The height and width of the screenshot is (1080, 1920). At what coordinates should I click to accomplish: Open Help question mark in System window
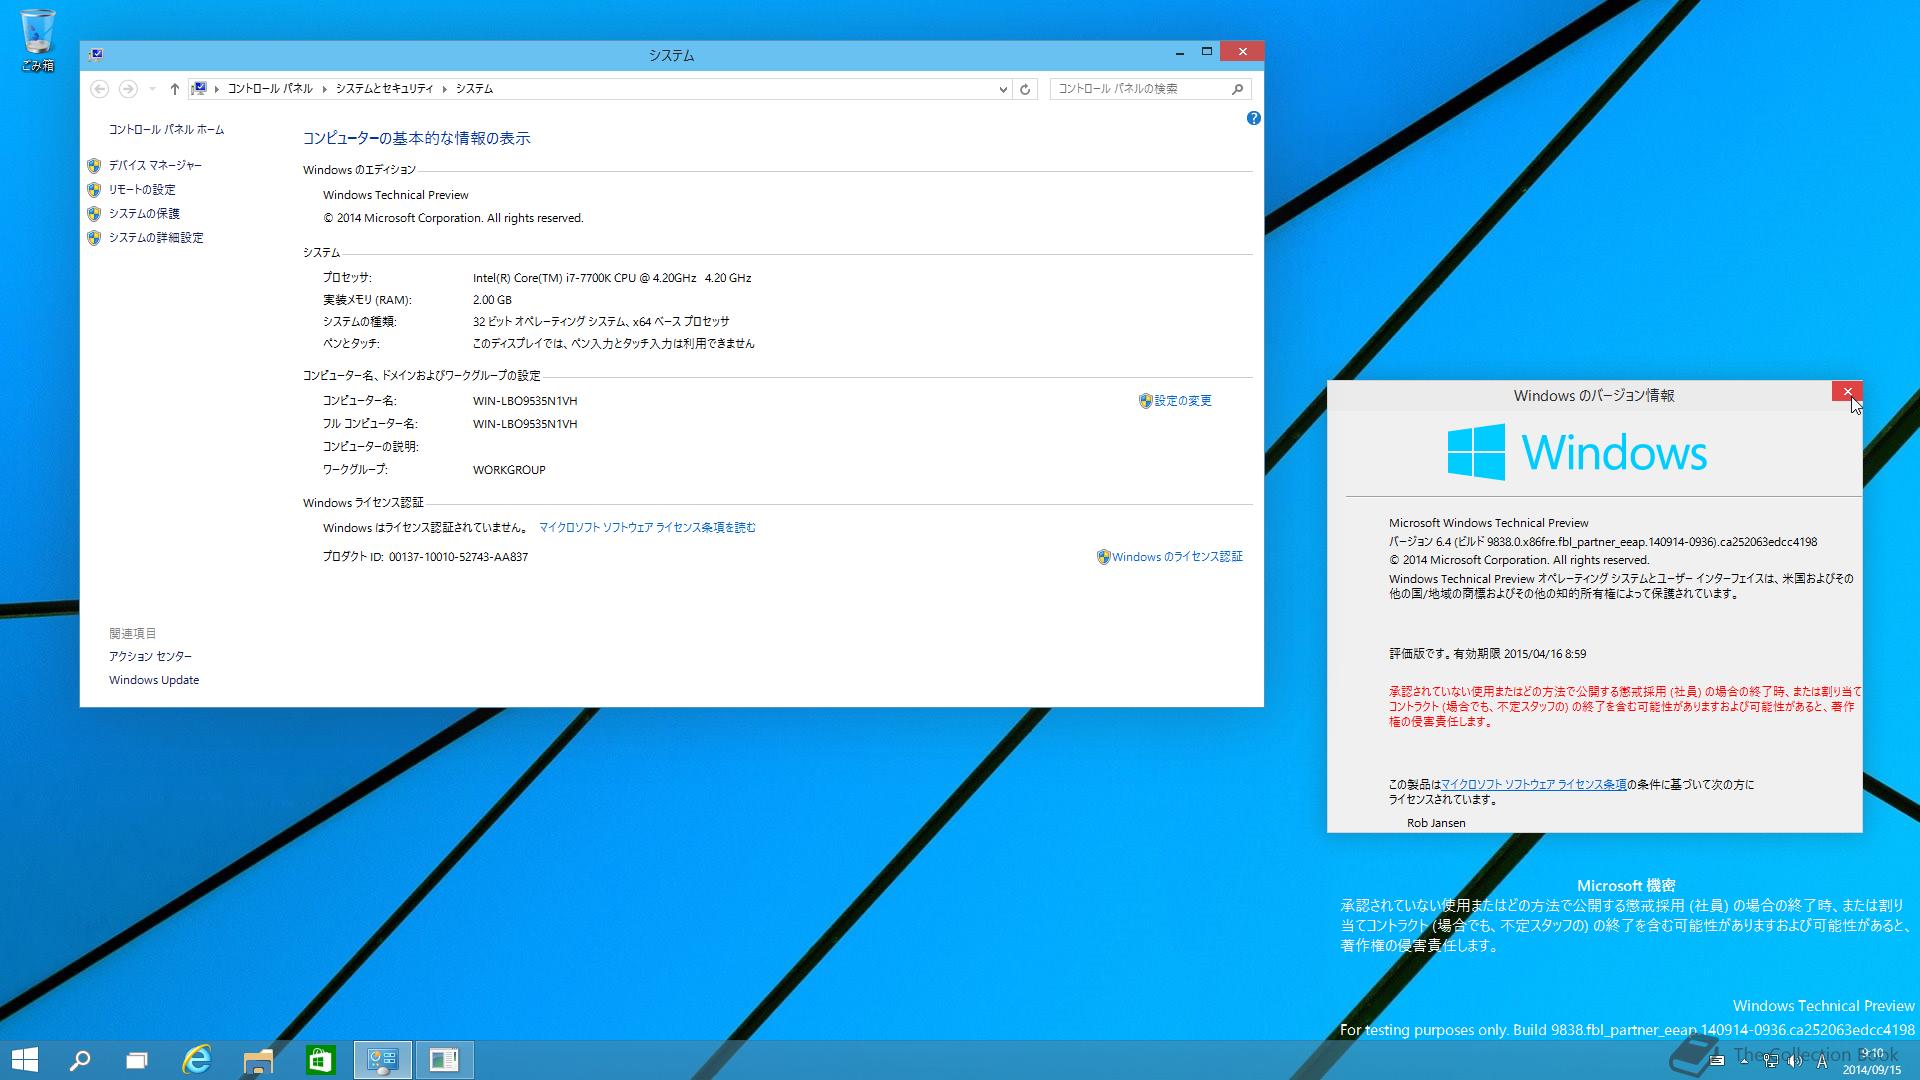point(1253,118)
